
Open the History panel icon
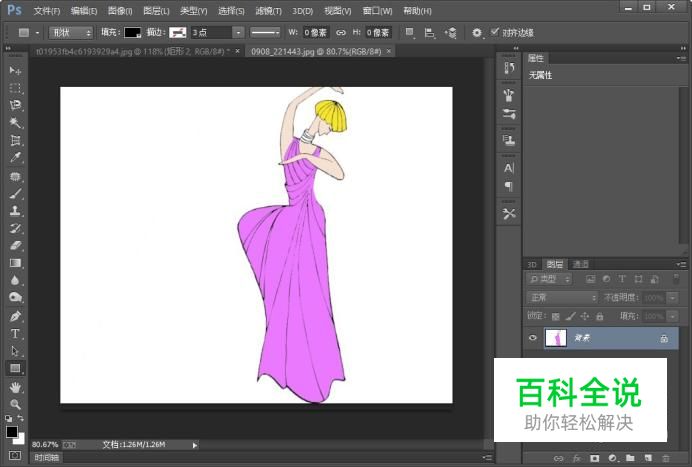coord(508,68)
